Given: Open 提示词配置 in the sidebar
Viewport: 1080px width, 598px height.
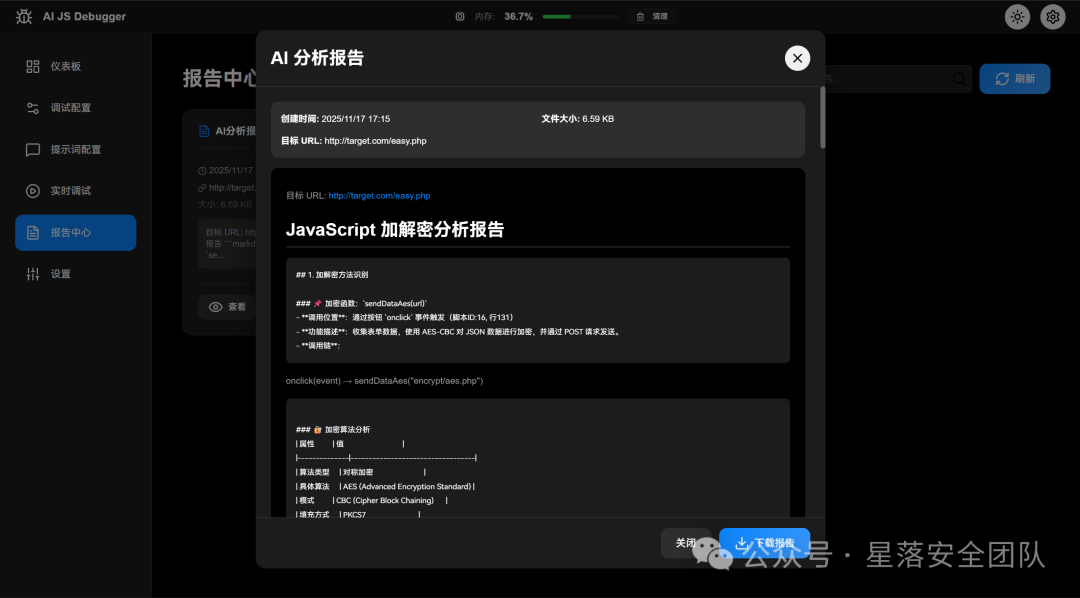Looking at the screenshot, I should pos(76,150).
